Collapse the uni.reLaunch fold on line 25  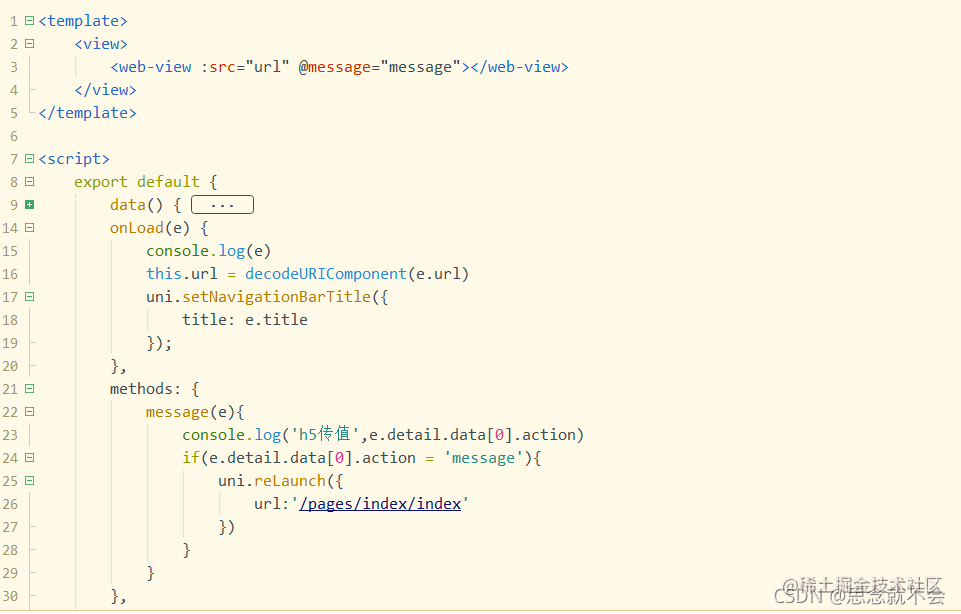pyautogui.click(x=28, y=480)
